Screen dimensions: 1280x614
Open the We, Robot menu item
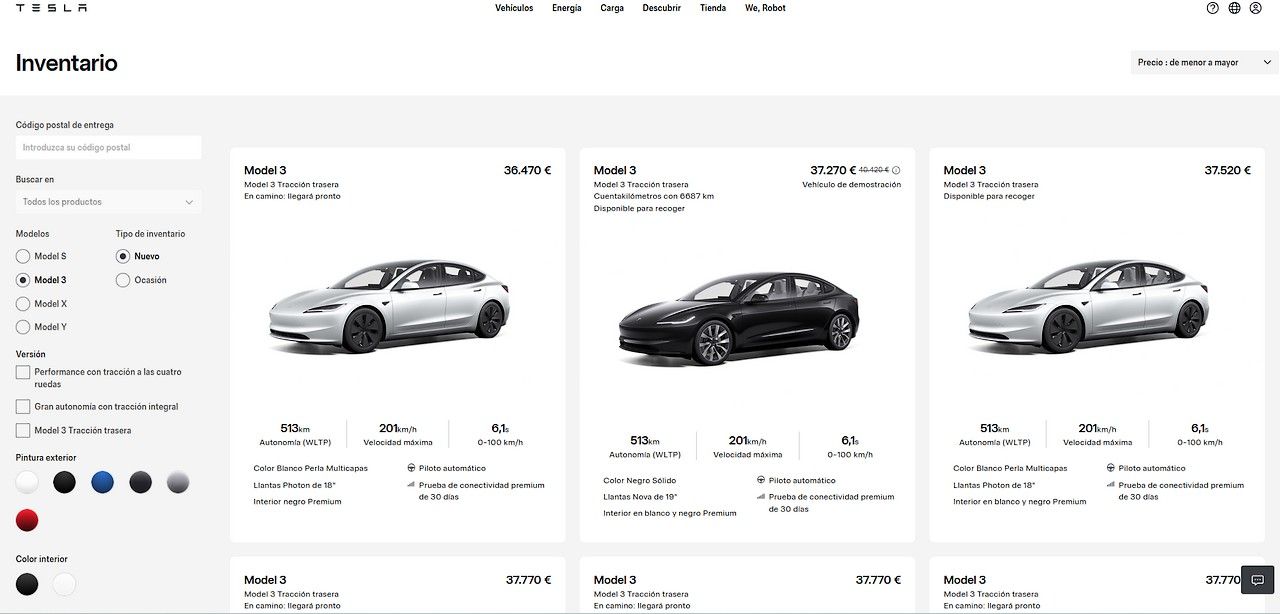tap(765, 8)
